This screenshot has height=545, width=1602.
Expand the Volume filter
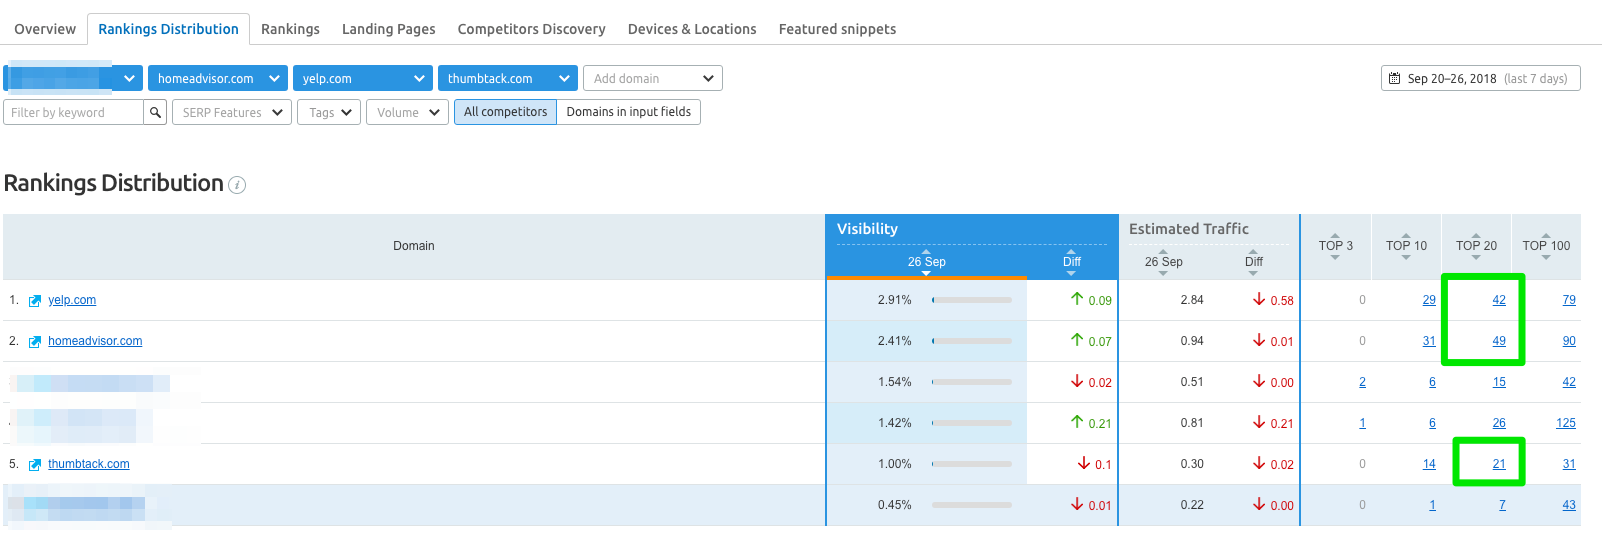tap(408, 112)
